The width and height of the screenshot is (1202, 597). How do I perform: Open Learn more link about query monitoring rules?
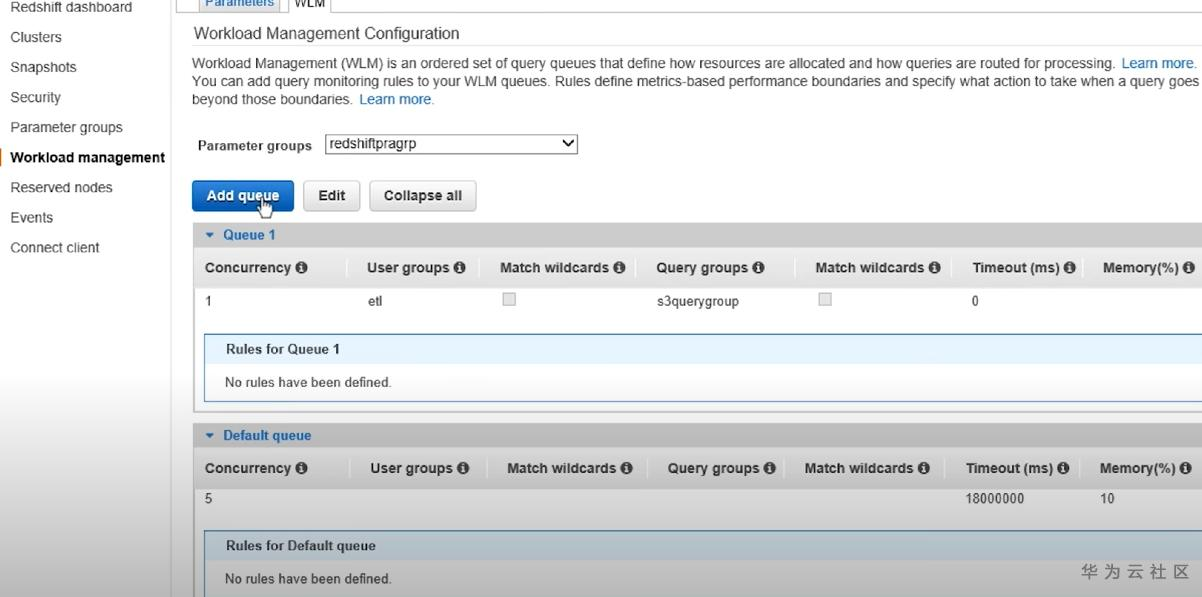[396, 99]
